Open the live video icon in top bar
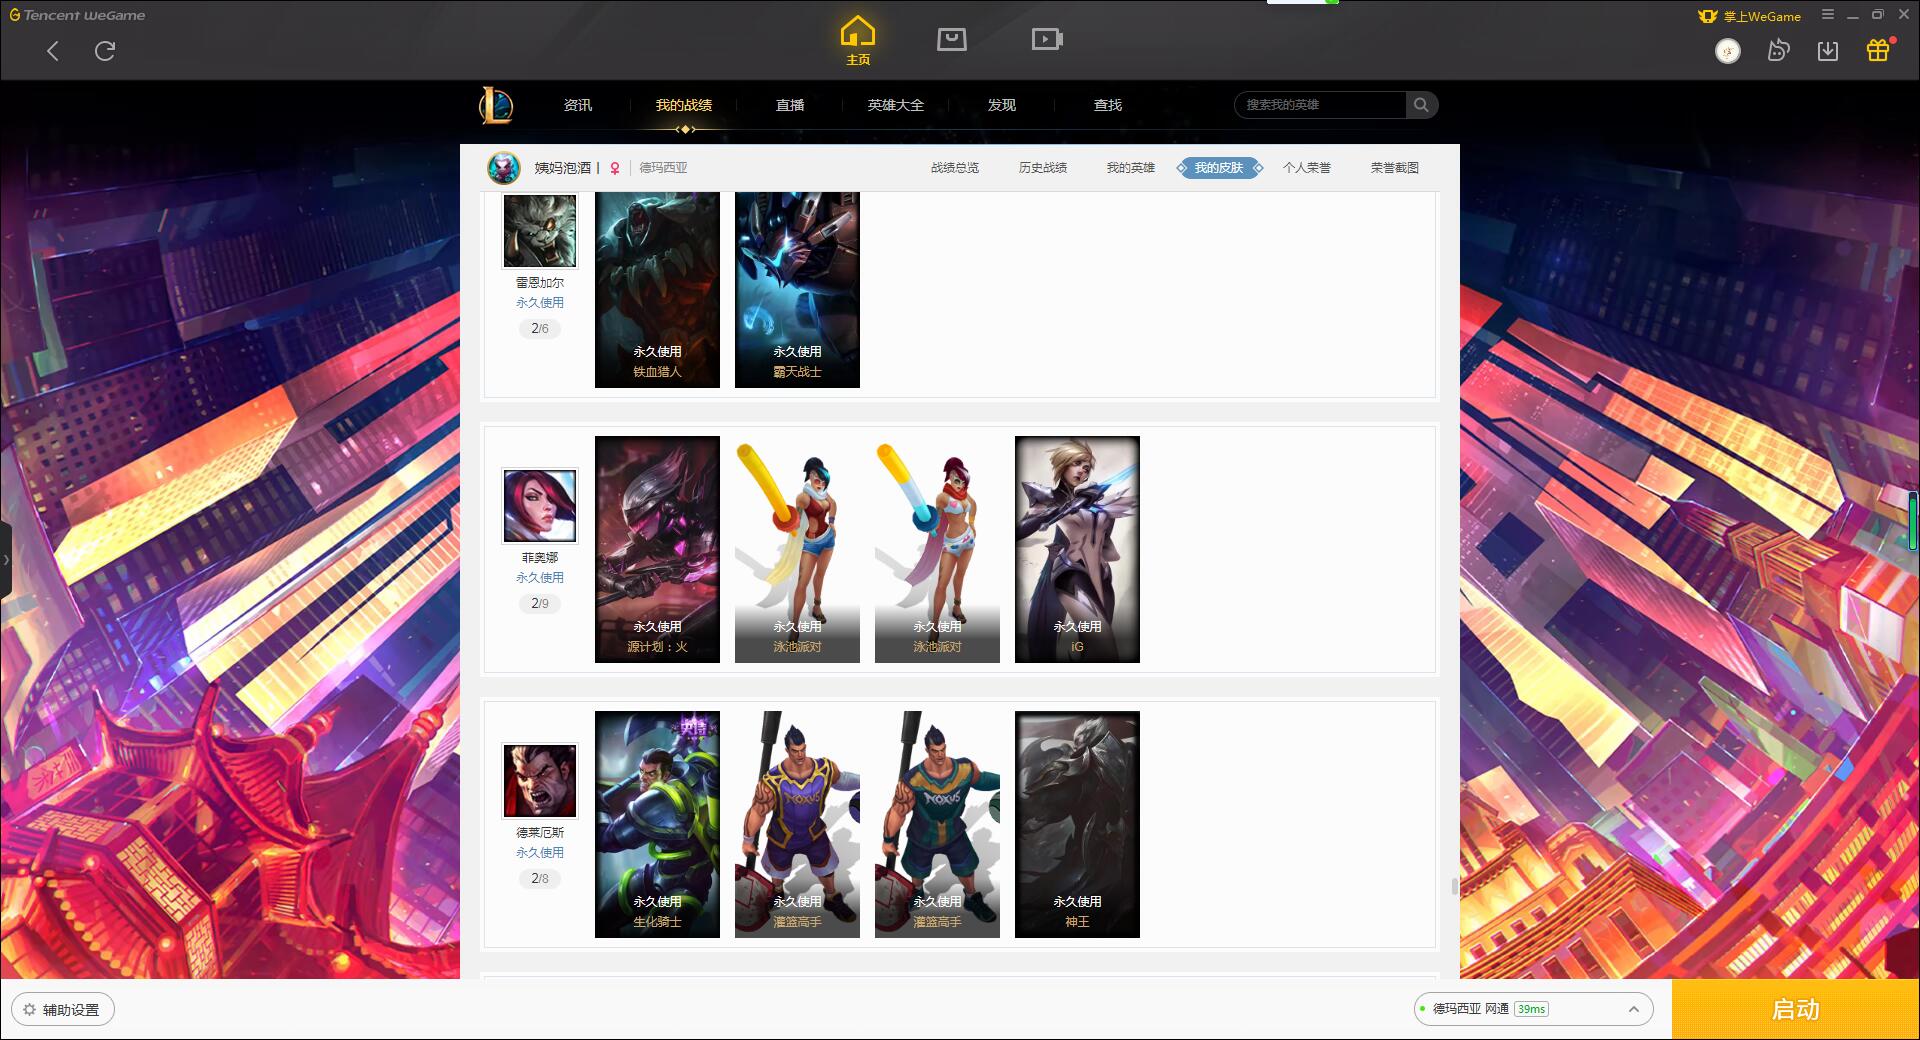This screenshot has width=1920, height=1040. [x=1047, y=39]
